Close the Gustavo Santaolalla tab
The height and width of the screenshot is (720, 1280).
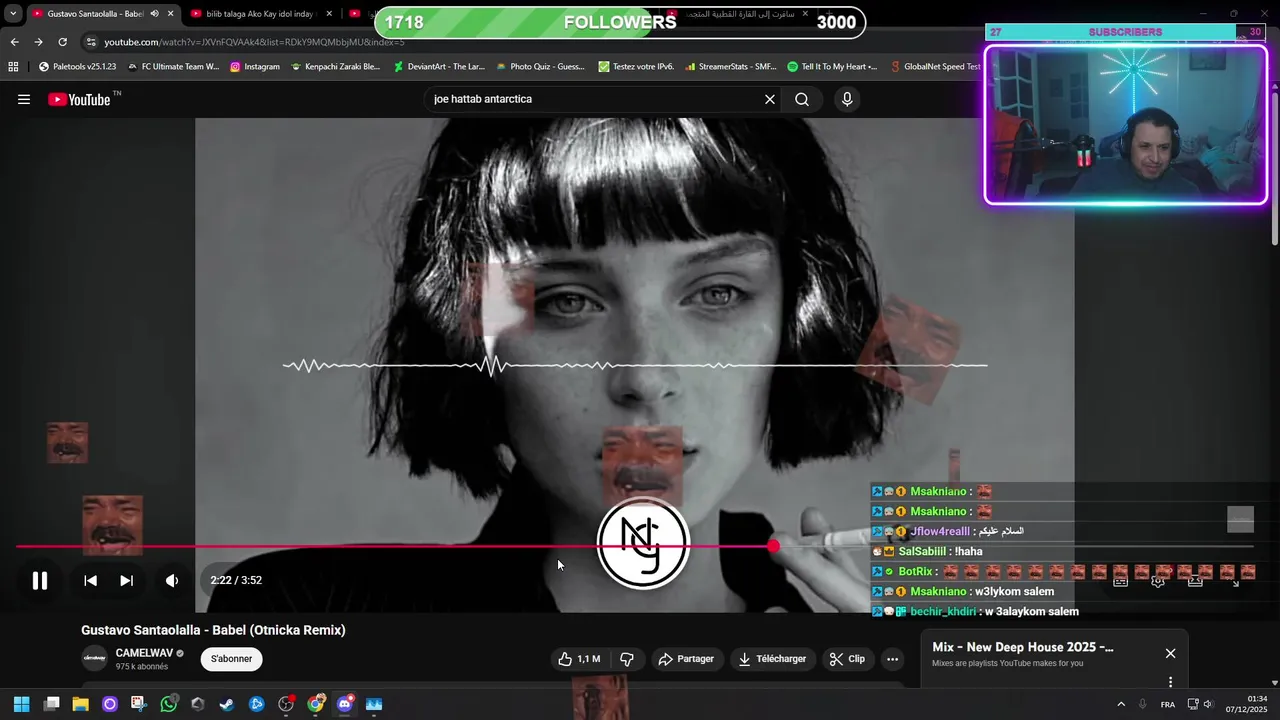tap(170, 14)
